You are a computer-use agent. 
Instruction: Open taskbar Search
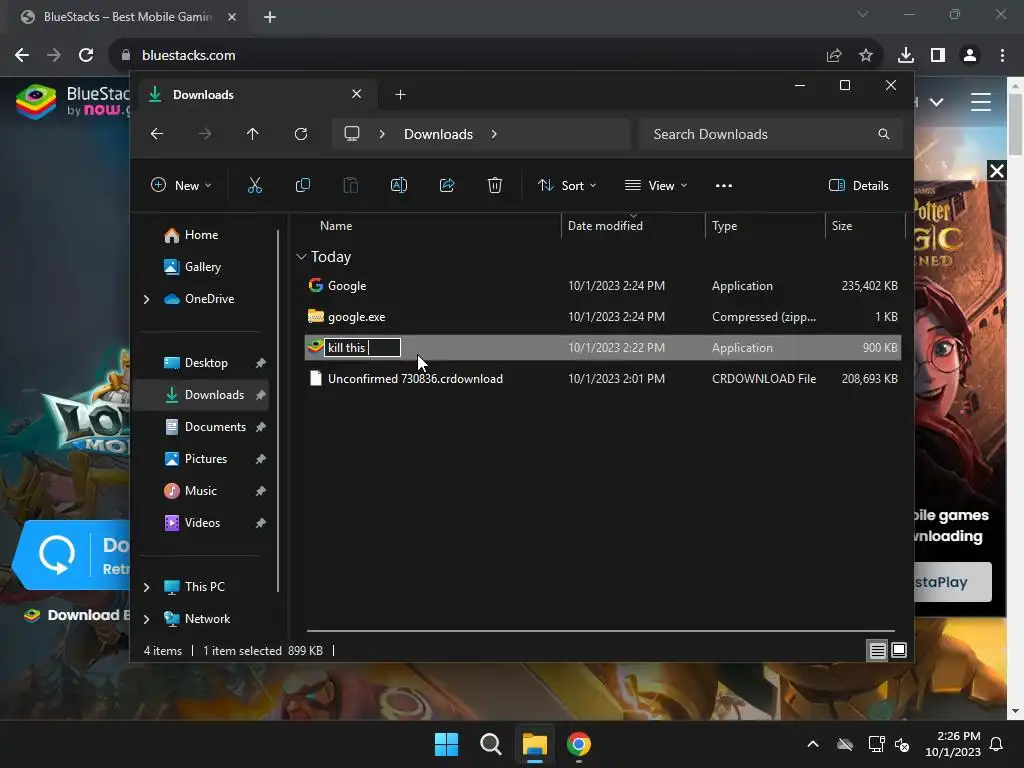490,744
